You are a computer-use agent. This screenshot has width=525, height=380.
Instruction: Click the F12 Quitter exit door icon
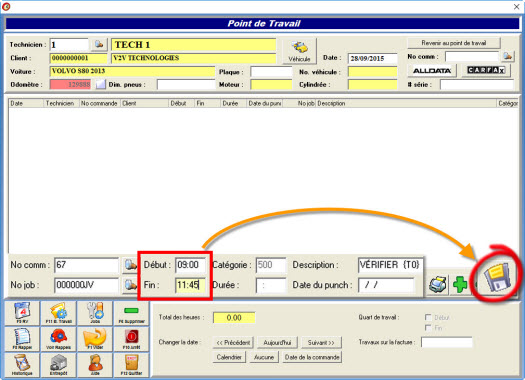[131, 365]
